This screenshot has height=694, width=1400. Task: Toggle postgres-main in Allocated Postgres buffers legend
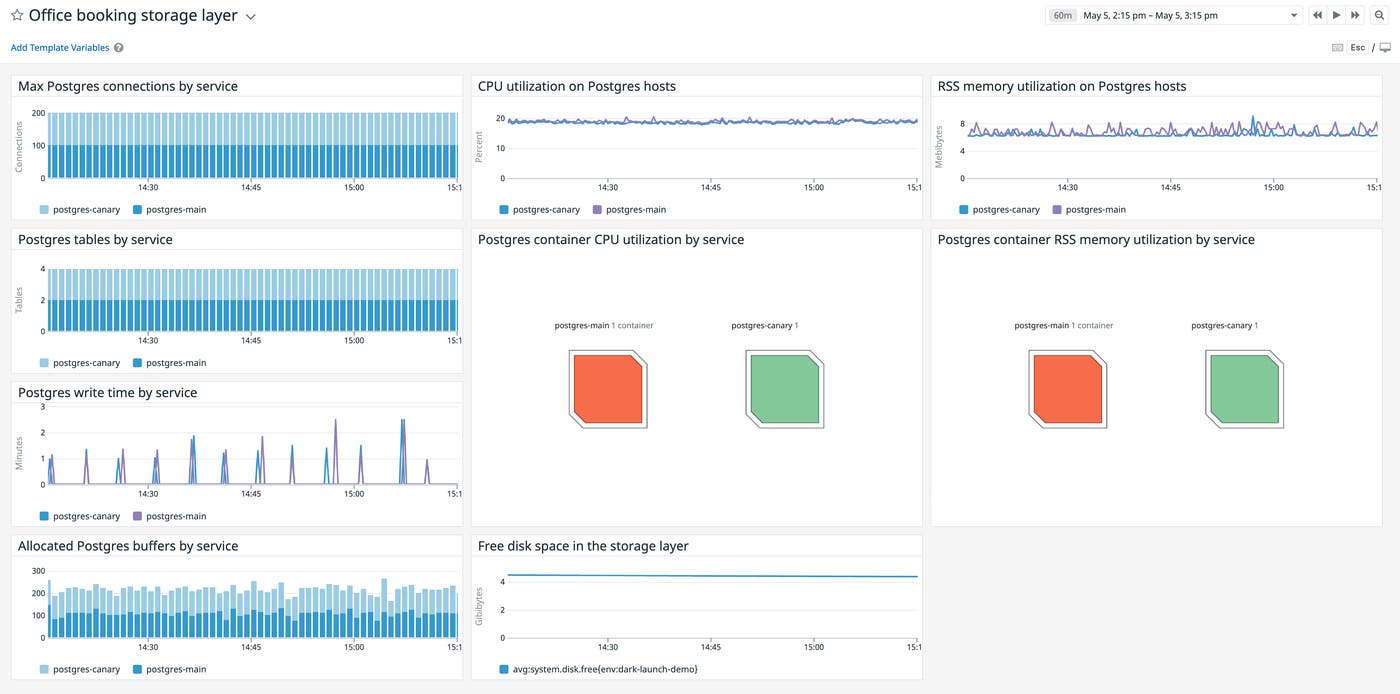(169, 670)
